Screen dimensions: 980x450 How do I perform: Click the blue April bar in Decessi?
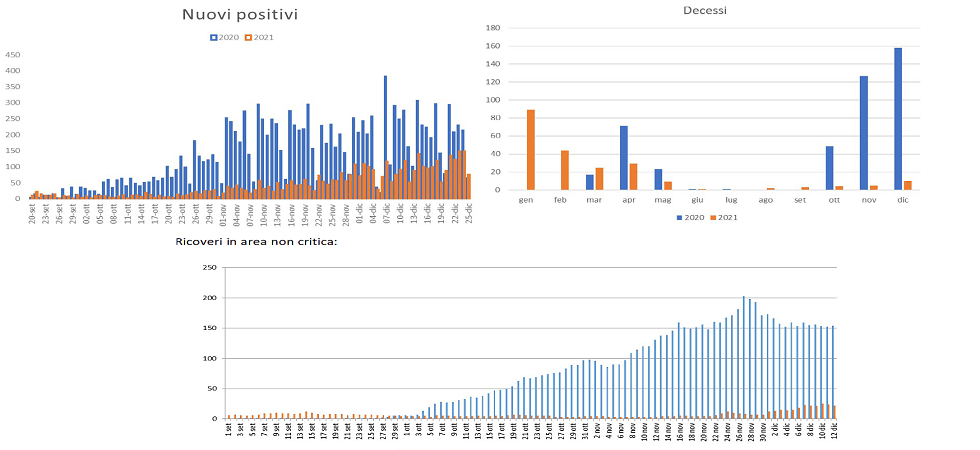pos(623,157)
